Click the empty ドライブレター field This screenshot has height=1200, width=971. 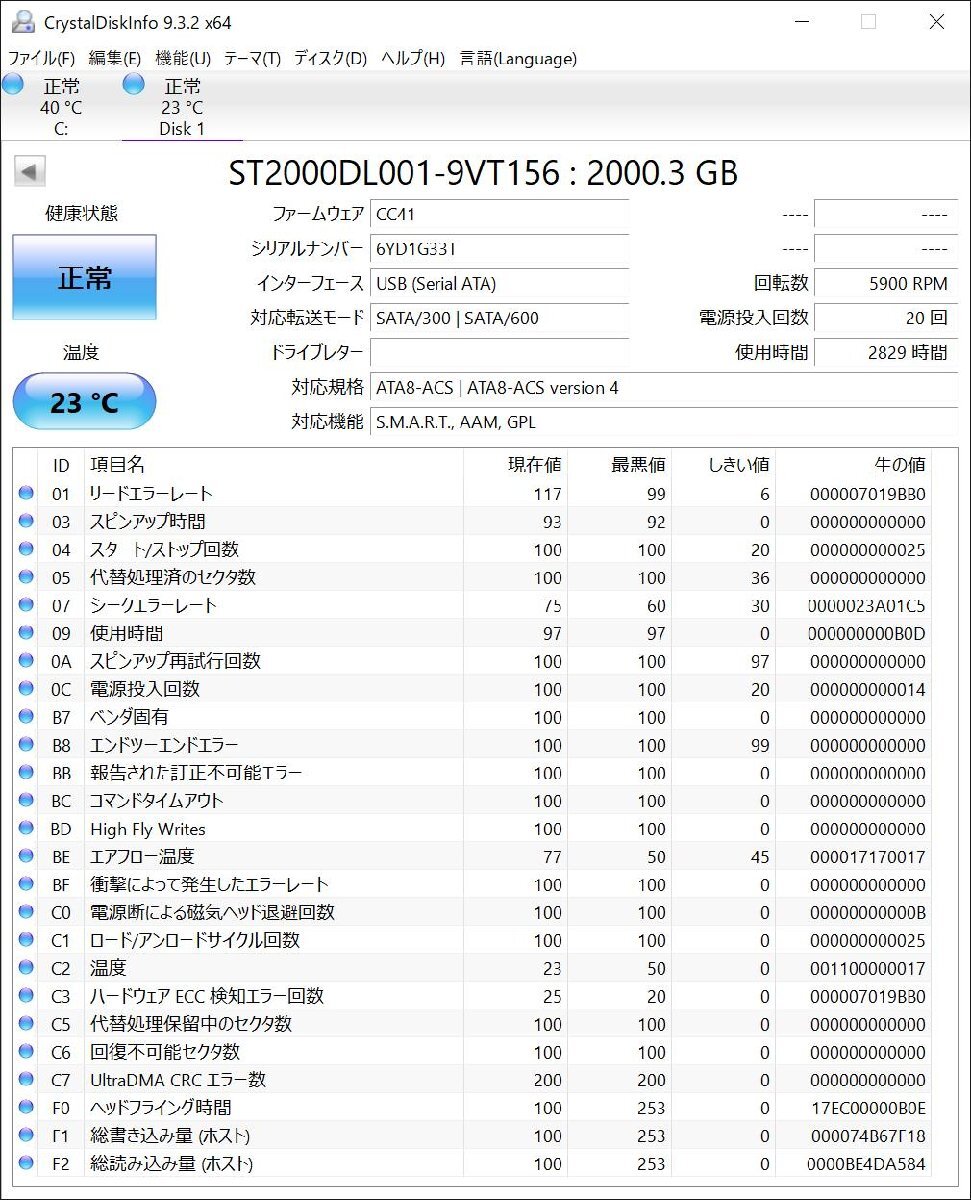click(499, 352)
